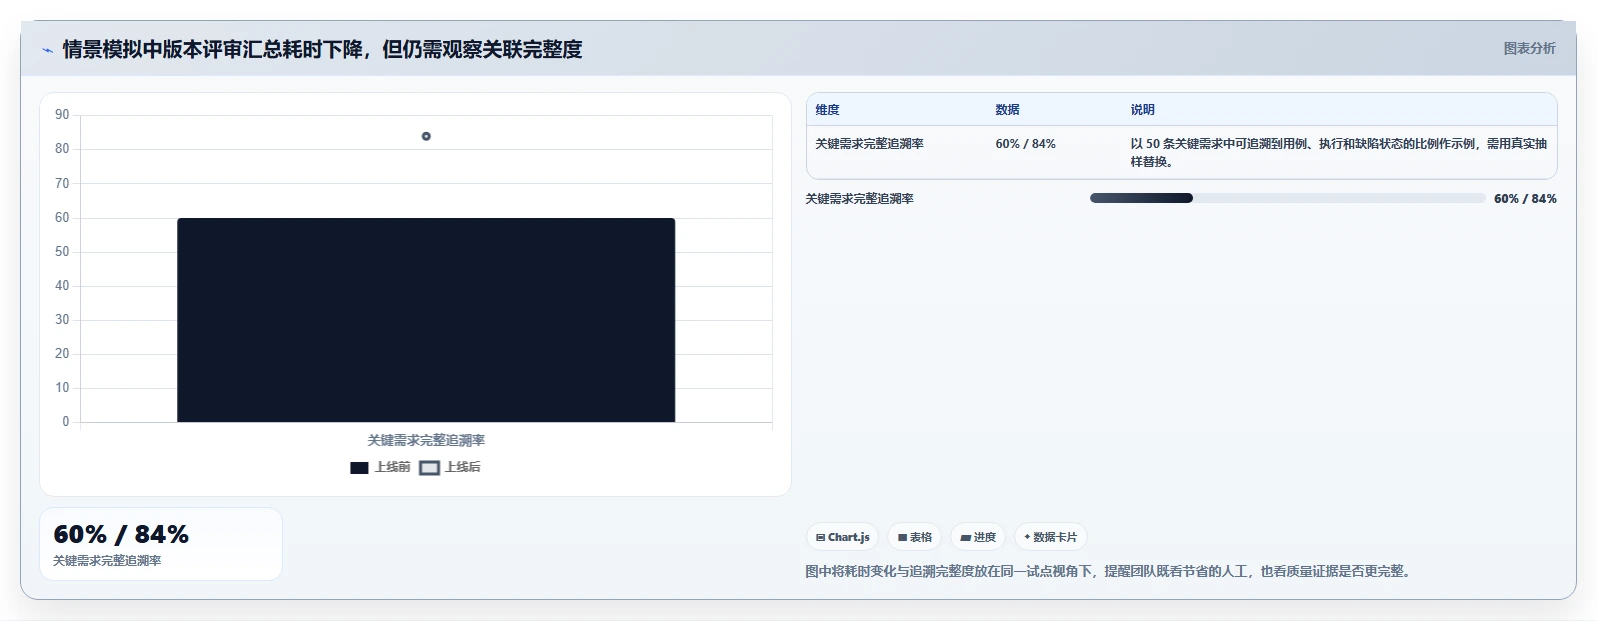Click the 60% / 84% cell in the table
Image resolution: width=1597 pixels, height=621 pixels.
pyautogui.click(x=1025, y=144)
